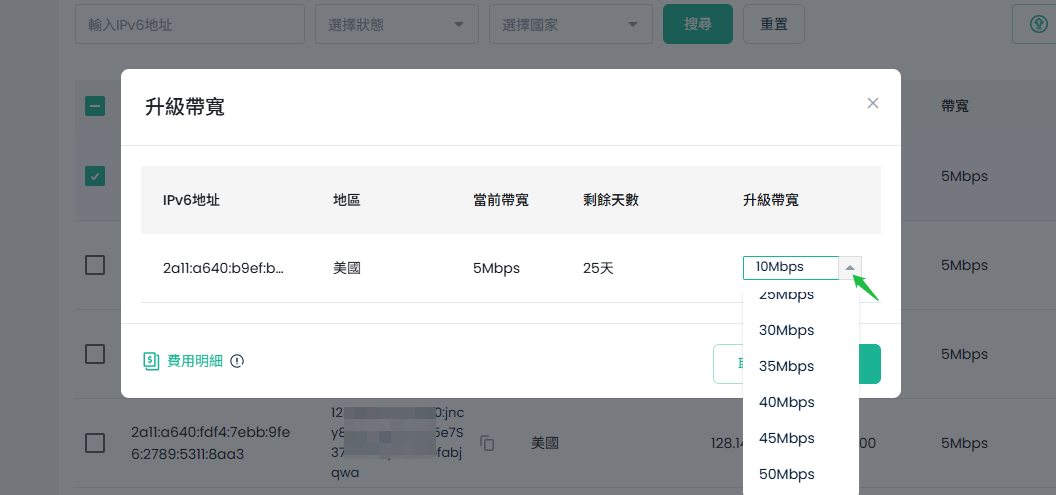Tick the unchecked checkbox just below the checked row
Image resolution: width=1056 pixels, height=495 pixels.
pos(95,265)
